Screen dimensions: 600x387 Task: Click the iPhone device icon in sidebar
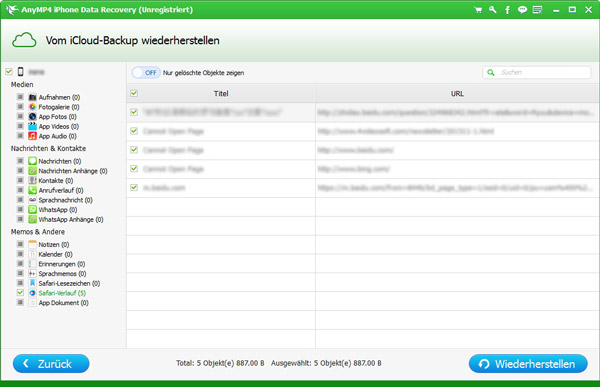pyautogui.click(x=21, y=72)
